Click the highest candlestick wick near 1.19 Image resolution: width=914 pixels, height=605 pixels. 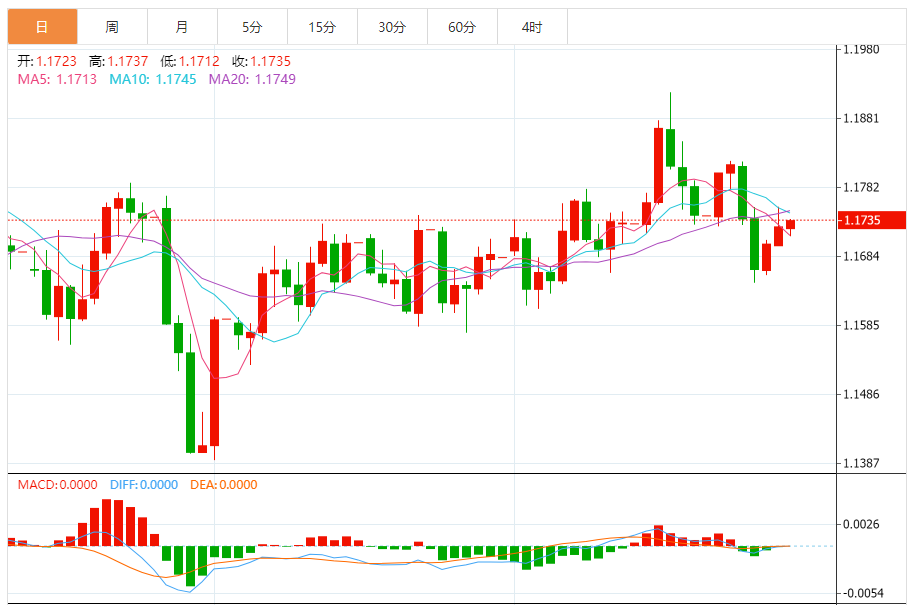pos(670,111)
